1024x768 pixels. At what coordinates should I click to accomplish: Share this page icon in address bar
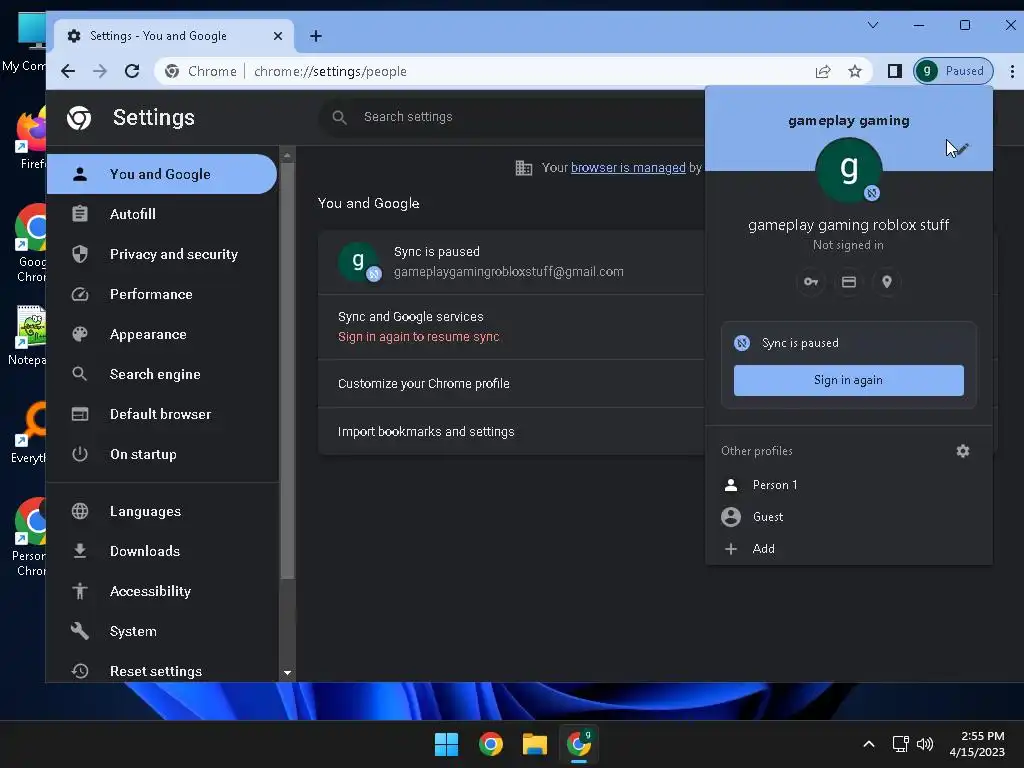tap(823, 71)
